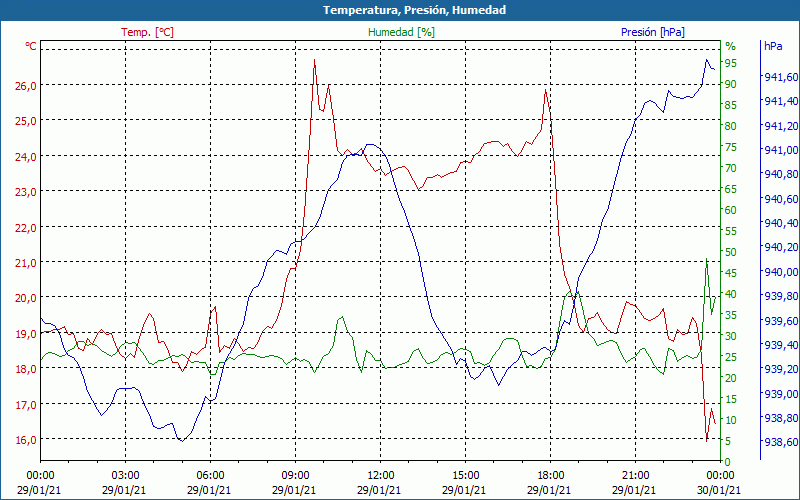
Task: Click the '06:00' time axis label
Action: tap(210, 476)
